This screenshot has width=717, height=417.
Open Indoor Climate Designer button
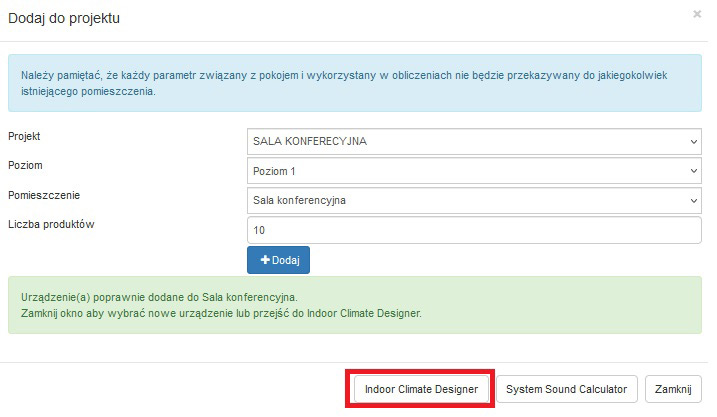pos(421,389)
